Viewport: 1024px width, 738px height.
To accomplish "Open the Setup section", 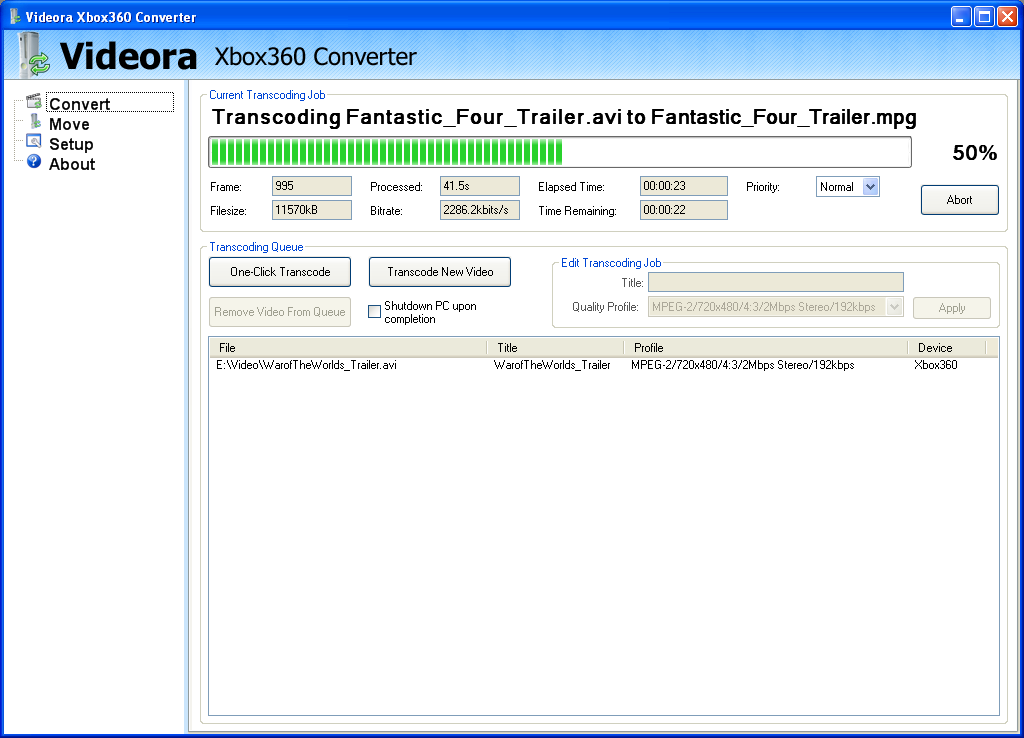I will click(x=71, y=144).
